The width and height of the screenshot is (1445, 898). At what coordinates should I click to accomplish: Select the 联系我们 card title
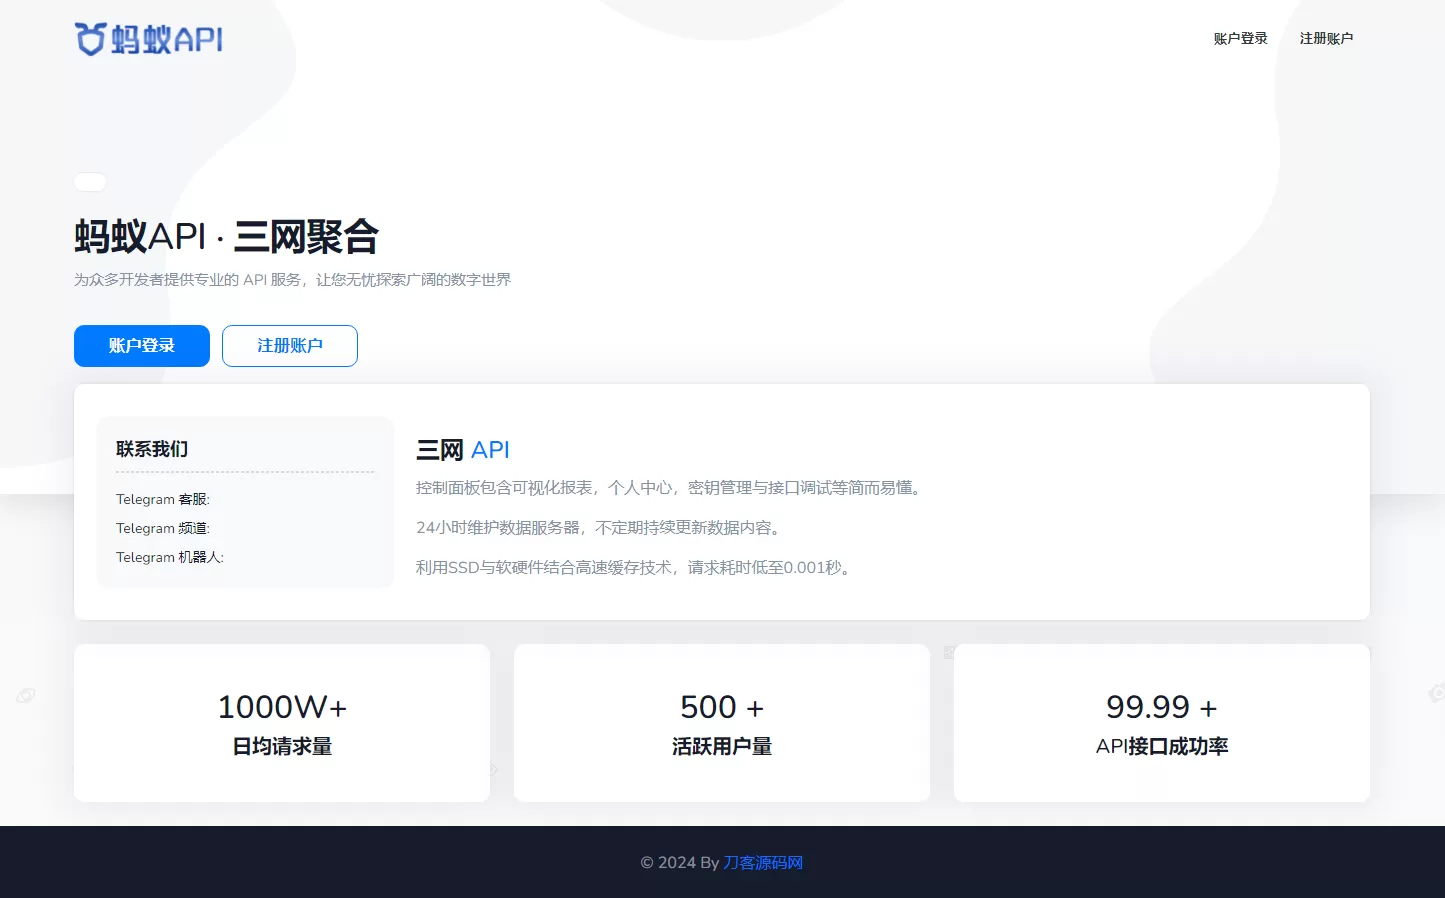tap(151, 449)
